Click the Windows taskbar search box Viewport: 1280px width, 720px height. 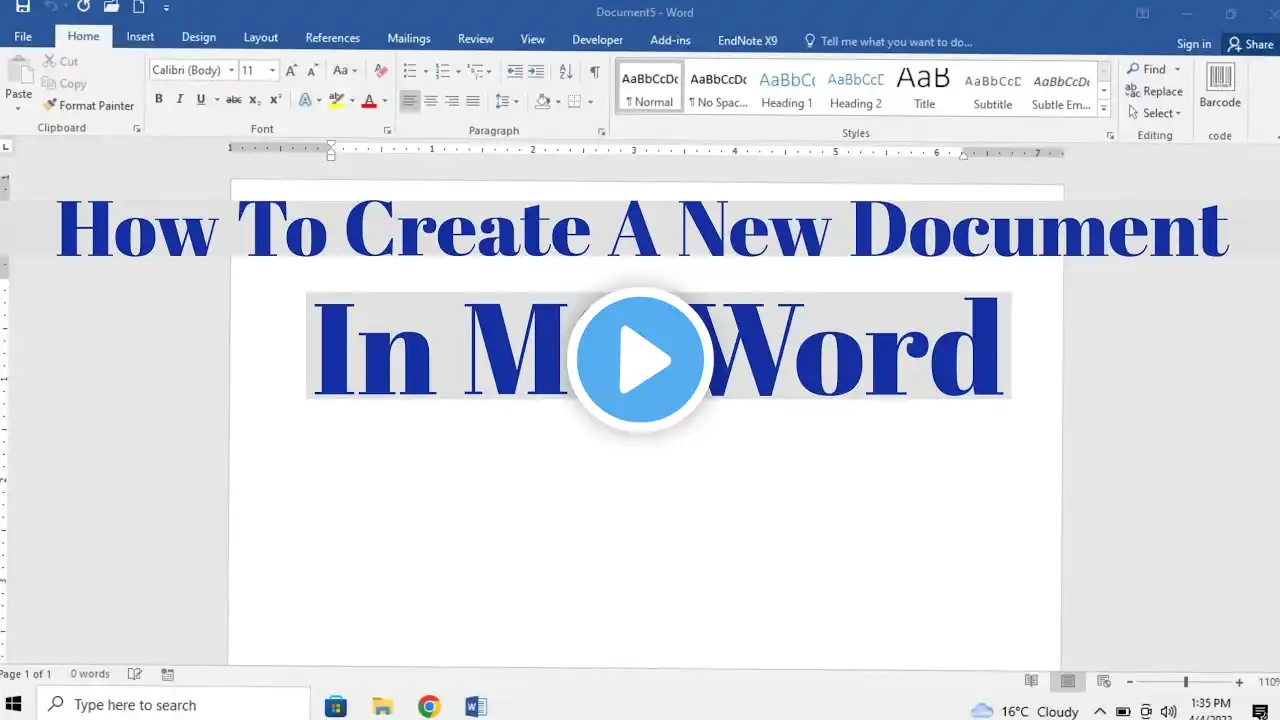[x=175, y=705]
